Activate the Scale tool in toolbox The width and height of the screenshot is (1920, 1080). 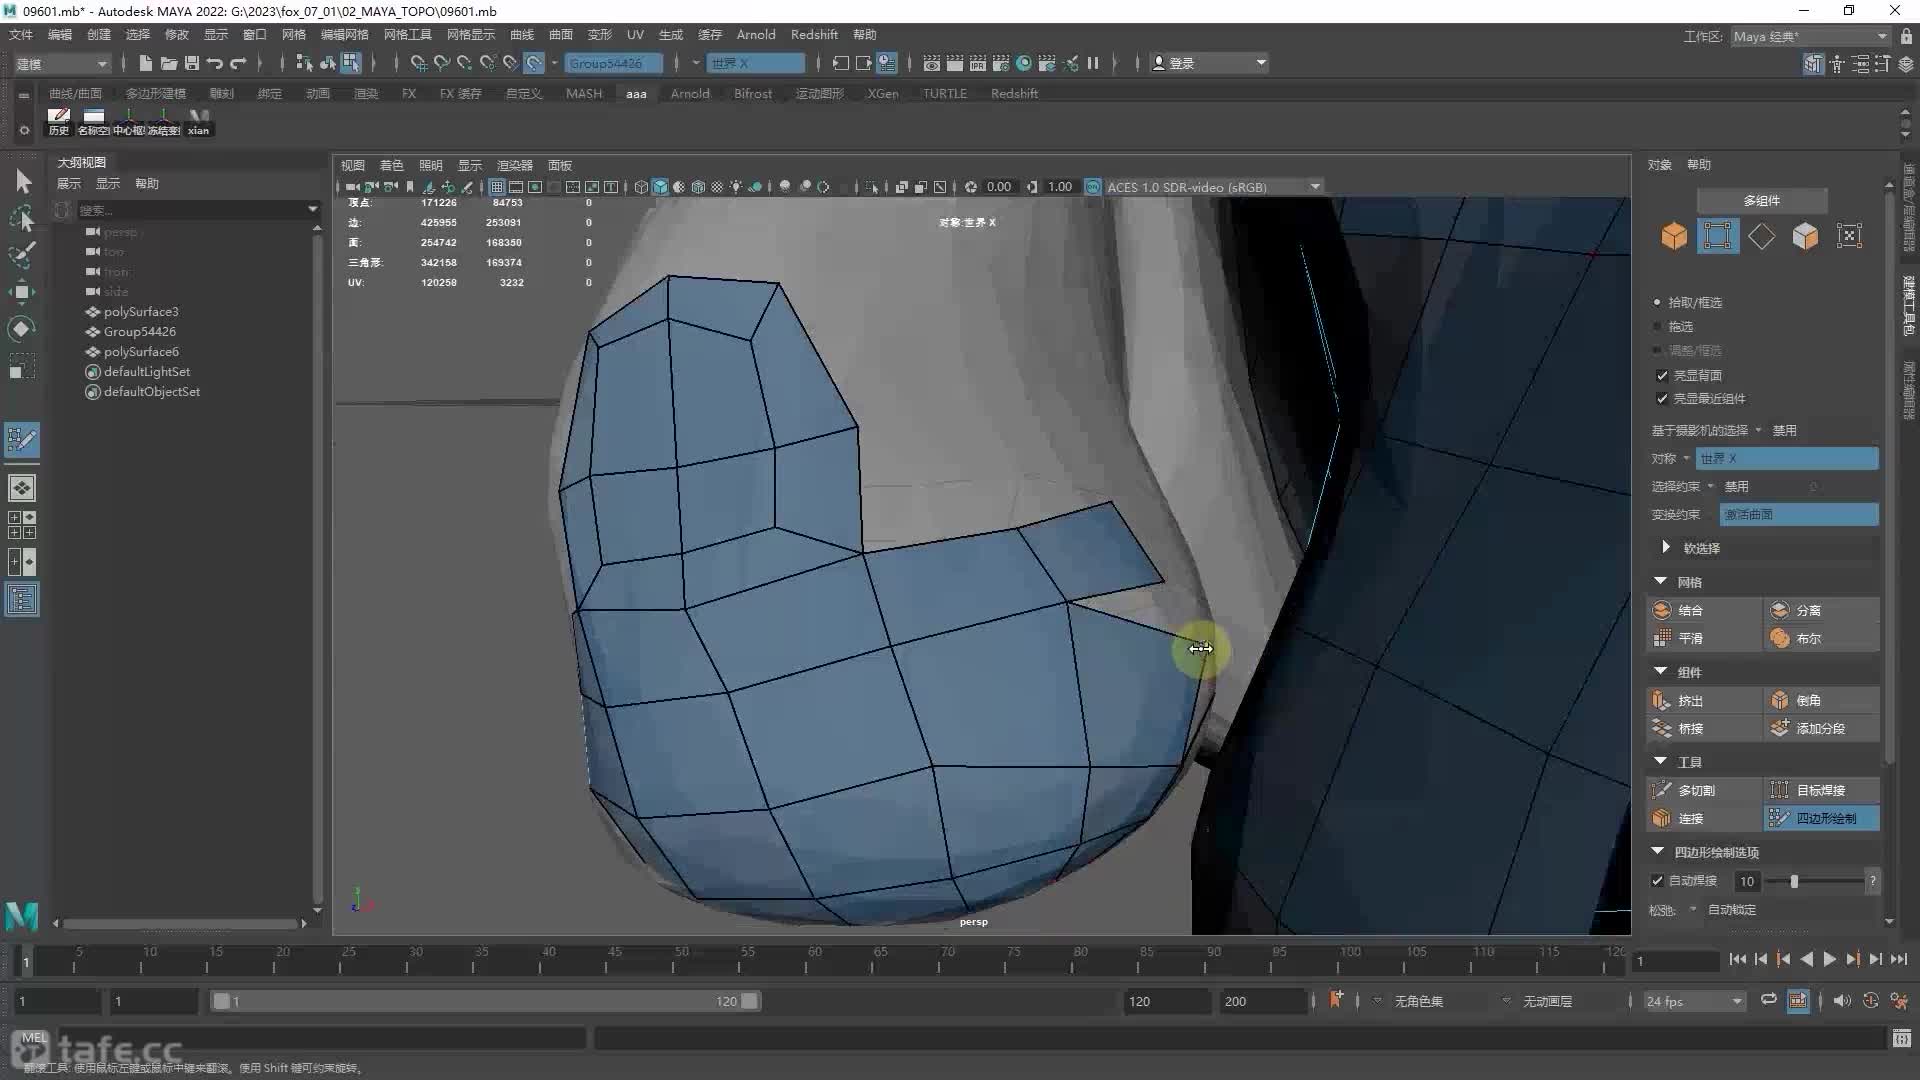[22, 366]
